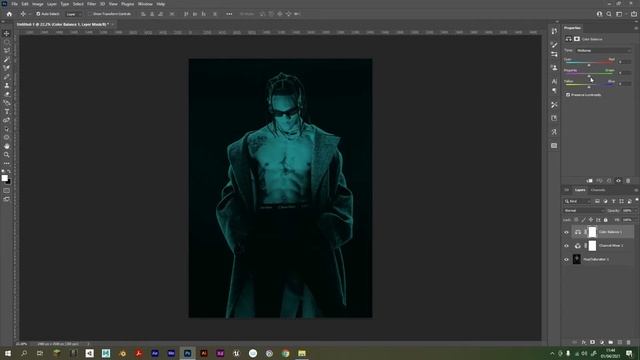Image resolution: width=640 pixels, height=360 pixels.
Task: Toggle adjustment visibility eye in Properties panel
Action: (x=619, y=180)
